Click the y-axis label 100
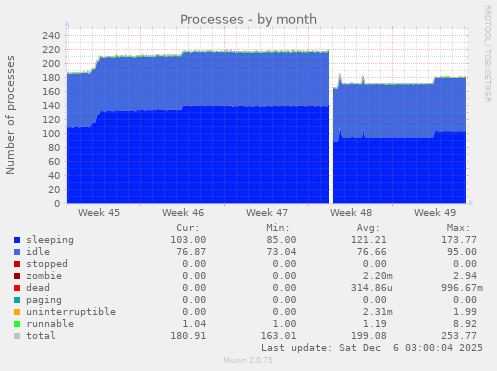The width and height of the screenshot is (497, 371). point(51,134)
